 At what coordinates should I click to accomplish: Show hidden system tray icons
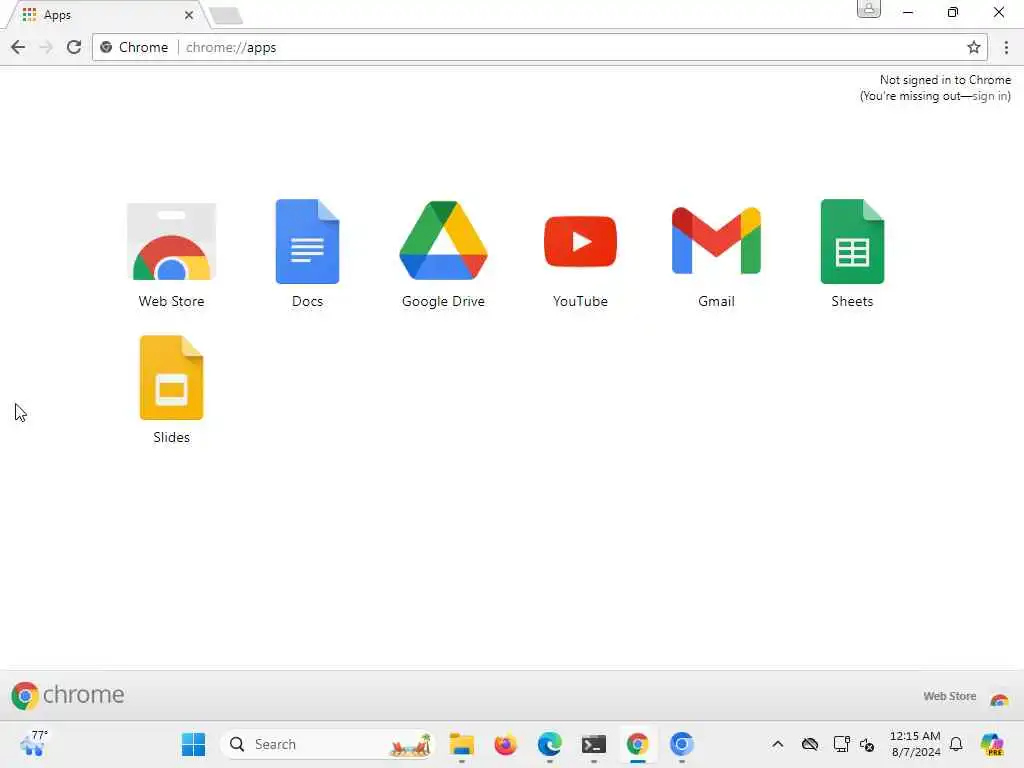pos(777,744)
